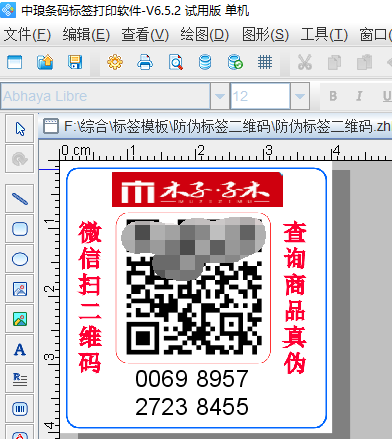392x439 pixels.
Task: Open the 窗口 menu
Action: coord(375,35)
